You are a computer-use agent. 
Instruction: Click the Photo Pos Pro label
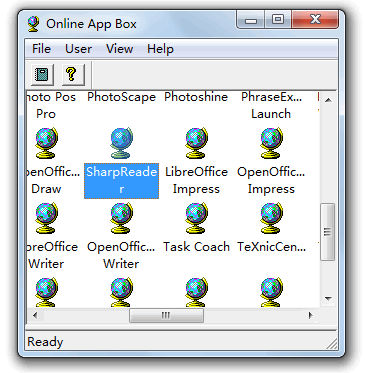pyautogui.click(x=51, y=105)
